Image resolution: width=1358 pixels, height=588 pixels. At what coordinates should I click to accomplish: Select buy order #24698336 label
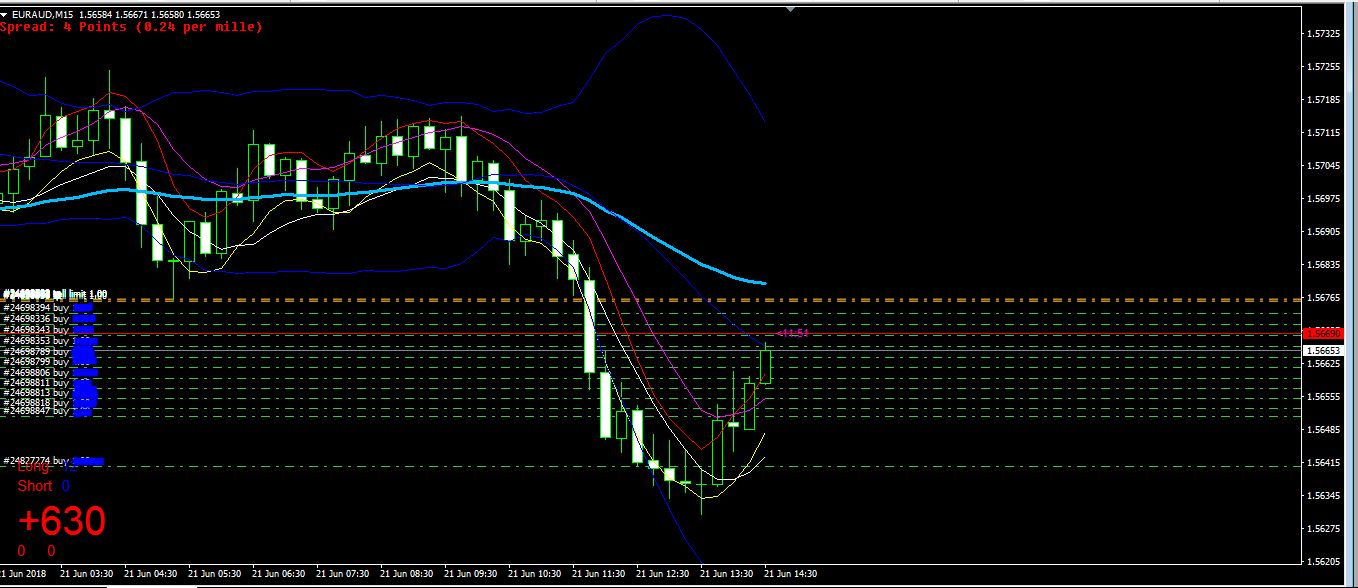[x=36, y=319]
